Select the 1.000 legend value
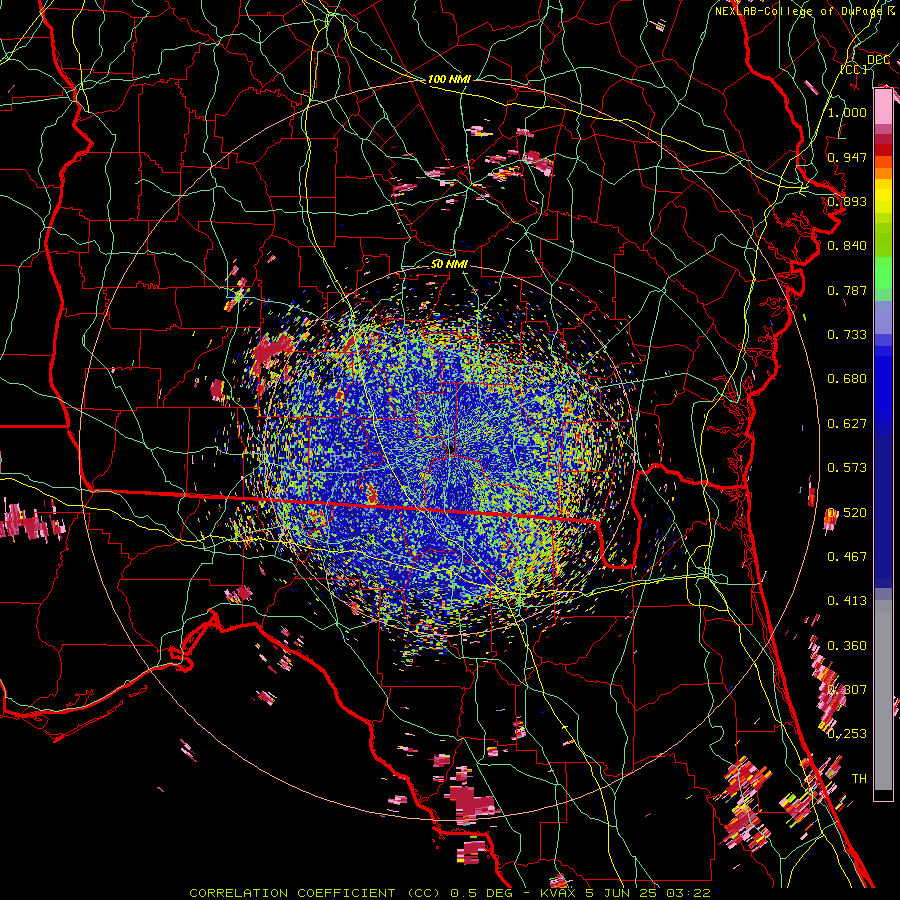The height and width of the screenshot is (900, 900). (847, 112)
